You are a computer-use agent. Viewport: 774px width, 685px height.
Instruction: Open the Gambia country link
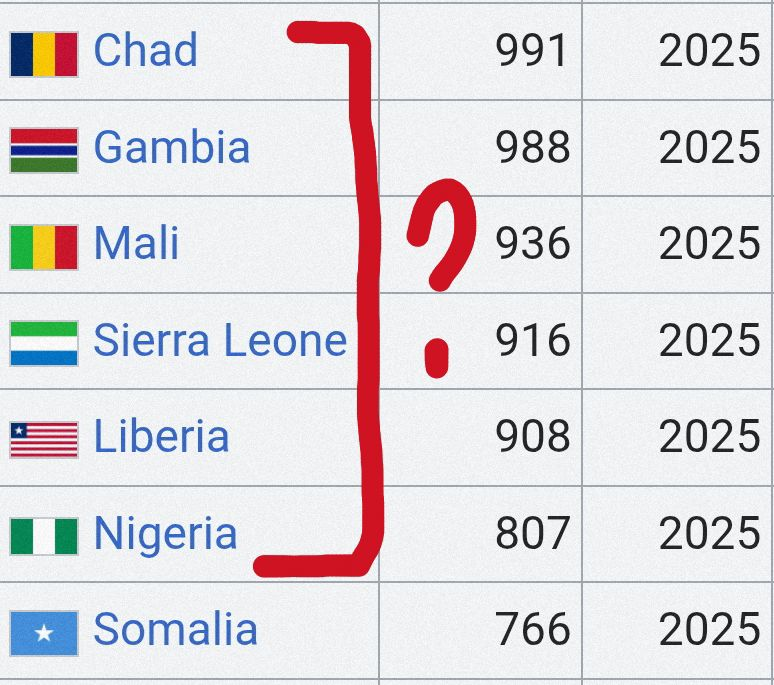pos(172,147)
